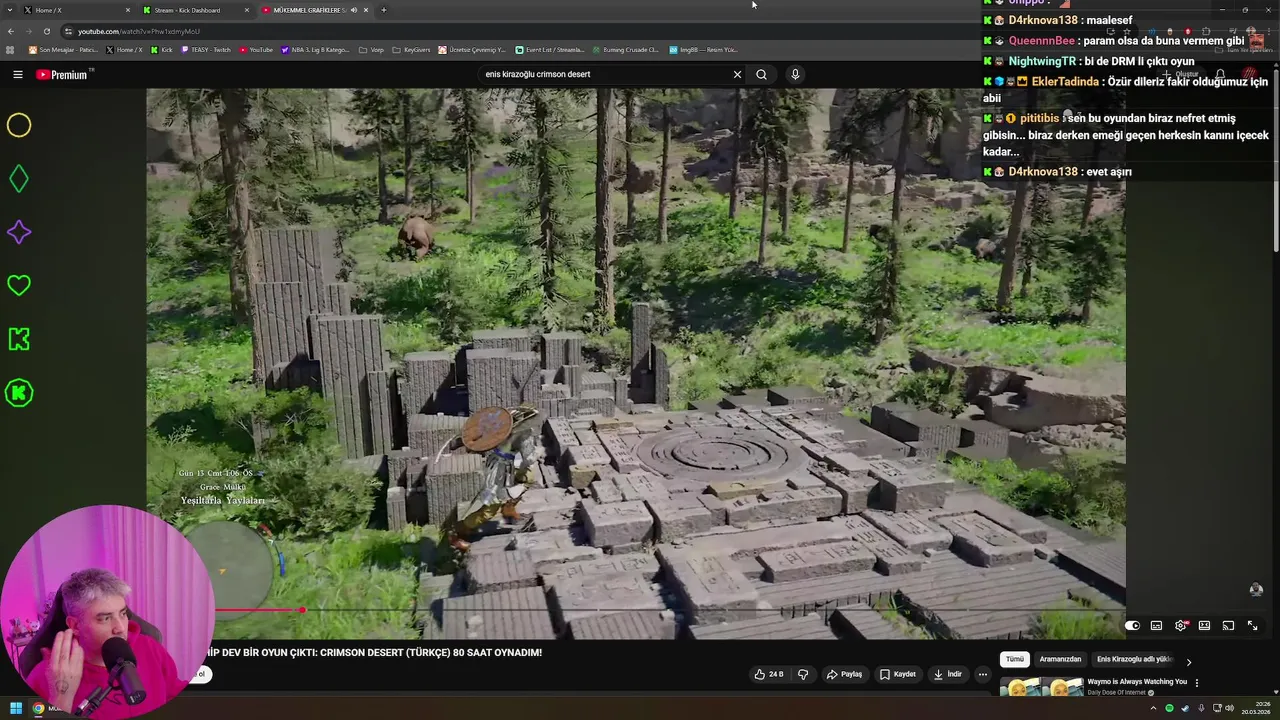Open the Home / X bookmark
Viewport: 1280px width, 720px height.
(124, 49)
